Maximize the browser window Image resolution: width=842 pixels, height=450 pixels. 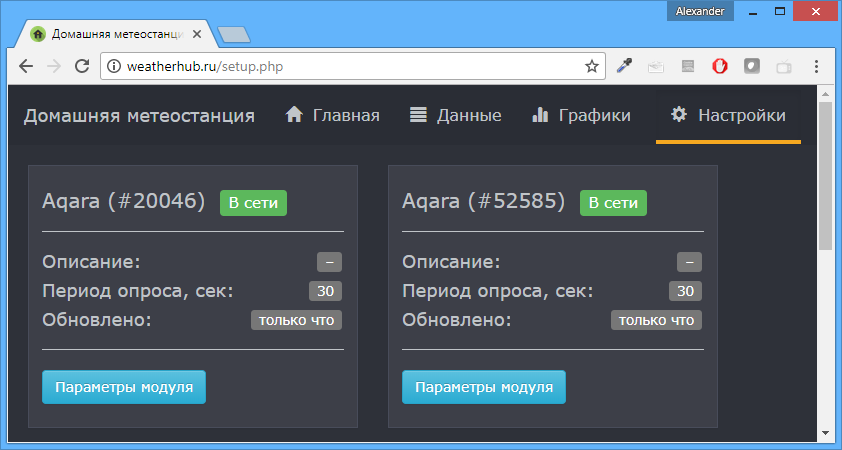[780, 11]
